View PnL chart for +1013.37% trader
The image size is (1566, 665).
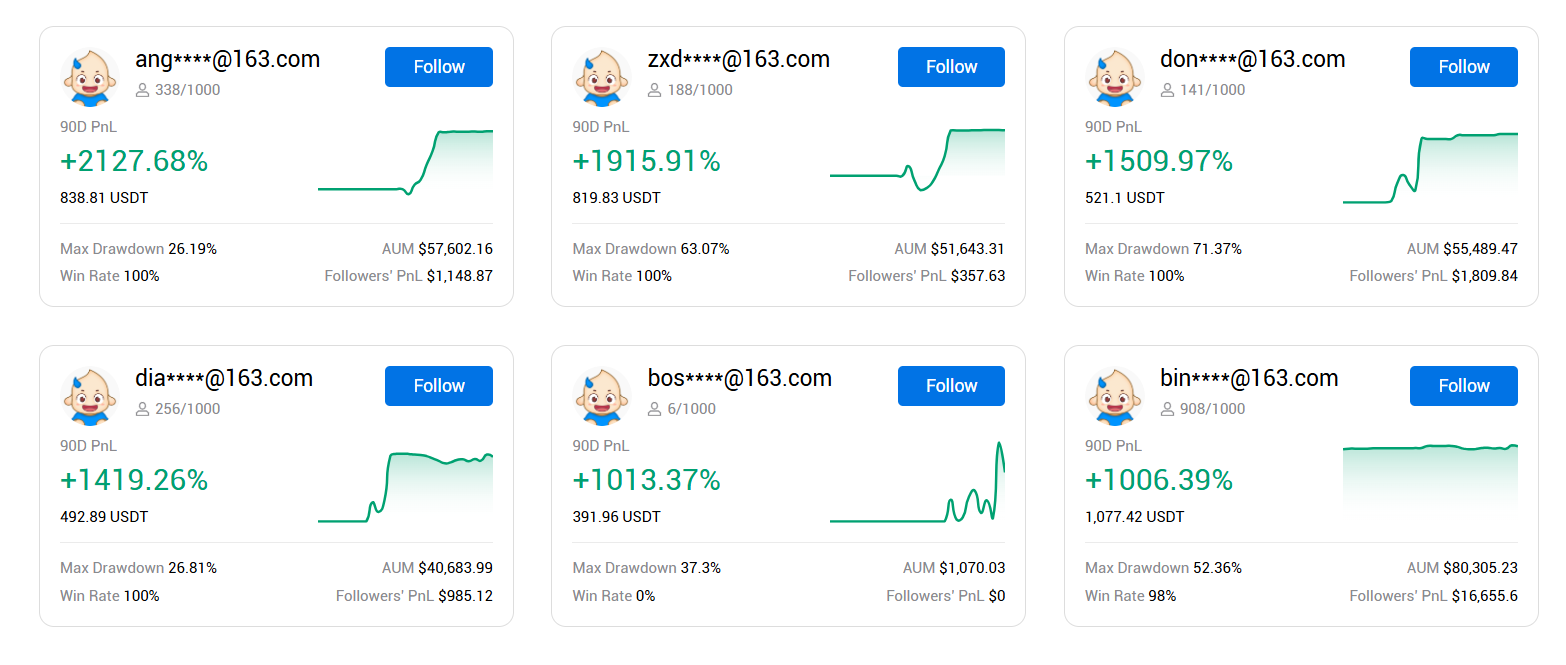(917, 482)
